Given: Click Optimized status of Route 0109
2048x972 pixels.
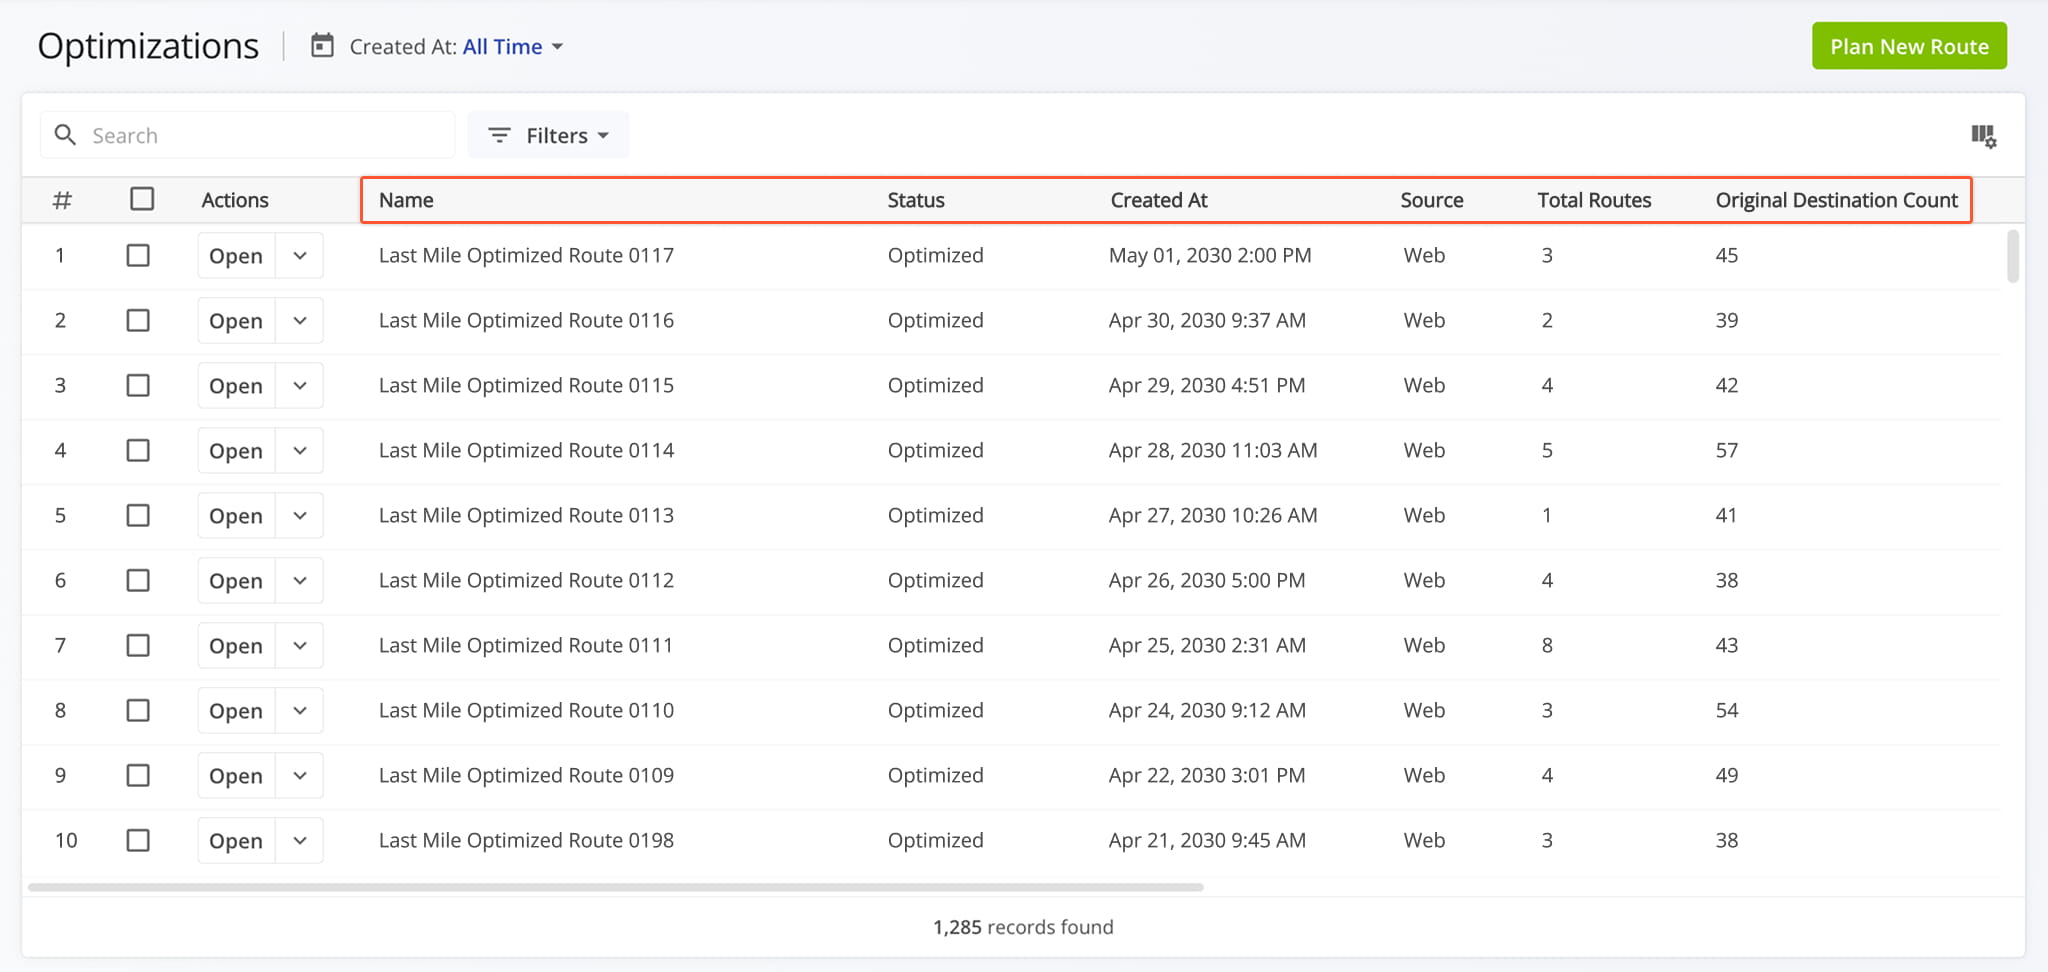Looking at the screenshot, I should click(x=936, y=775).
